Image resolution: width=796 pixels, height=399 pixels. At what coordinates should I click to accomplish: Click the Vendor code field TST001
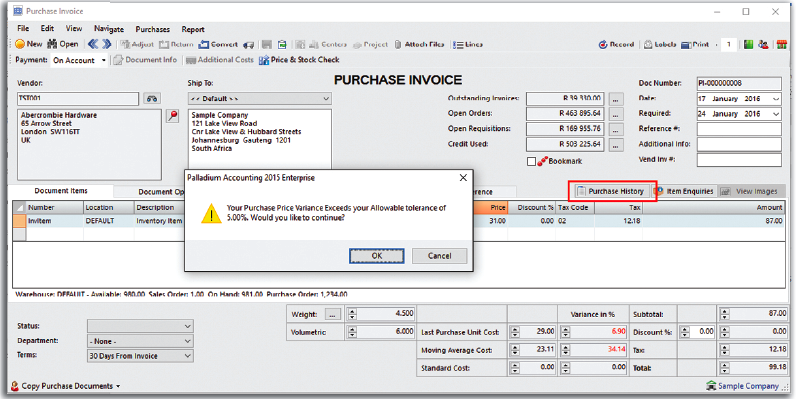(x=78, y=98)
